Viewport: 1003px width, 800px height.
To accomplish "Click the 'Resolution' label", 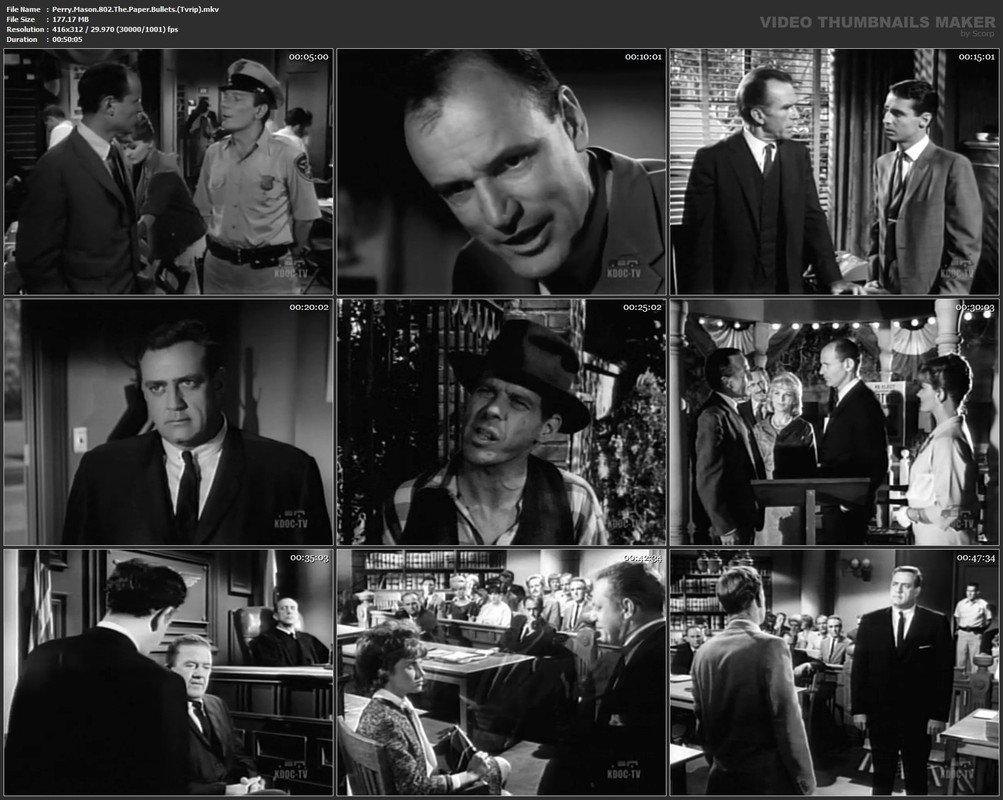I will coord(26,29).
